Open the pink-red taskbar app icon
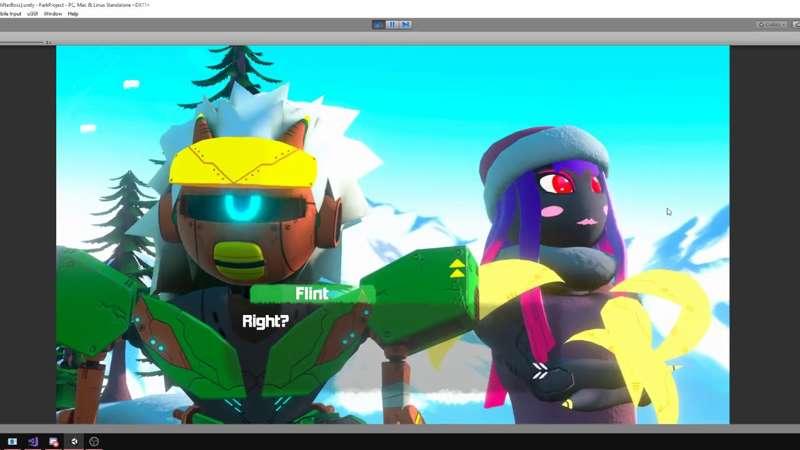800x450 pixels. coord(54,441)
